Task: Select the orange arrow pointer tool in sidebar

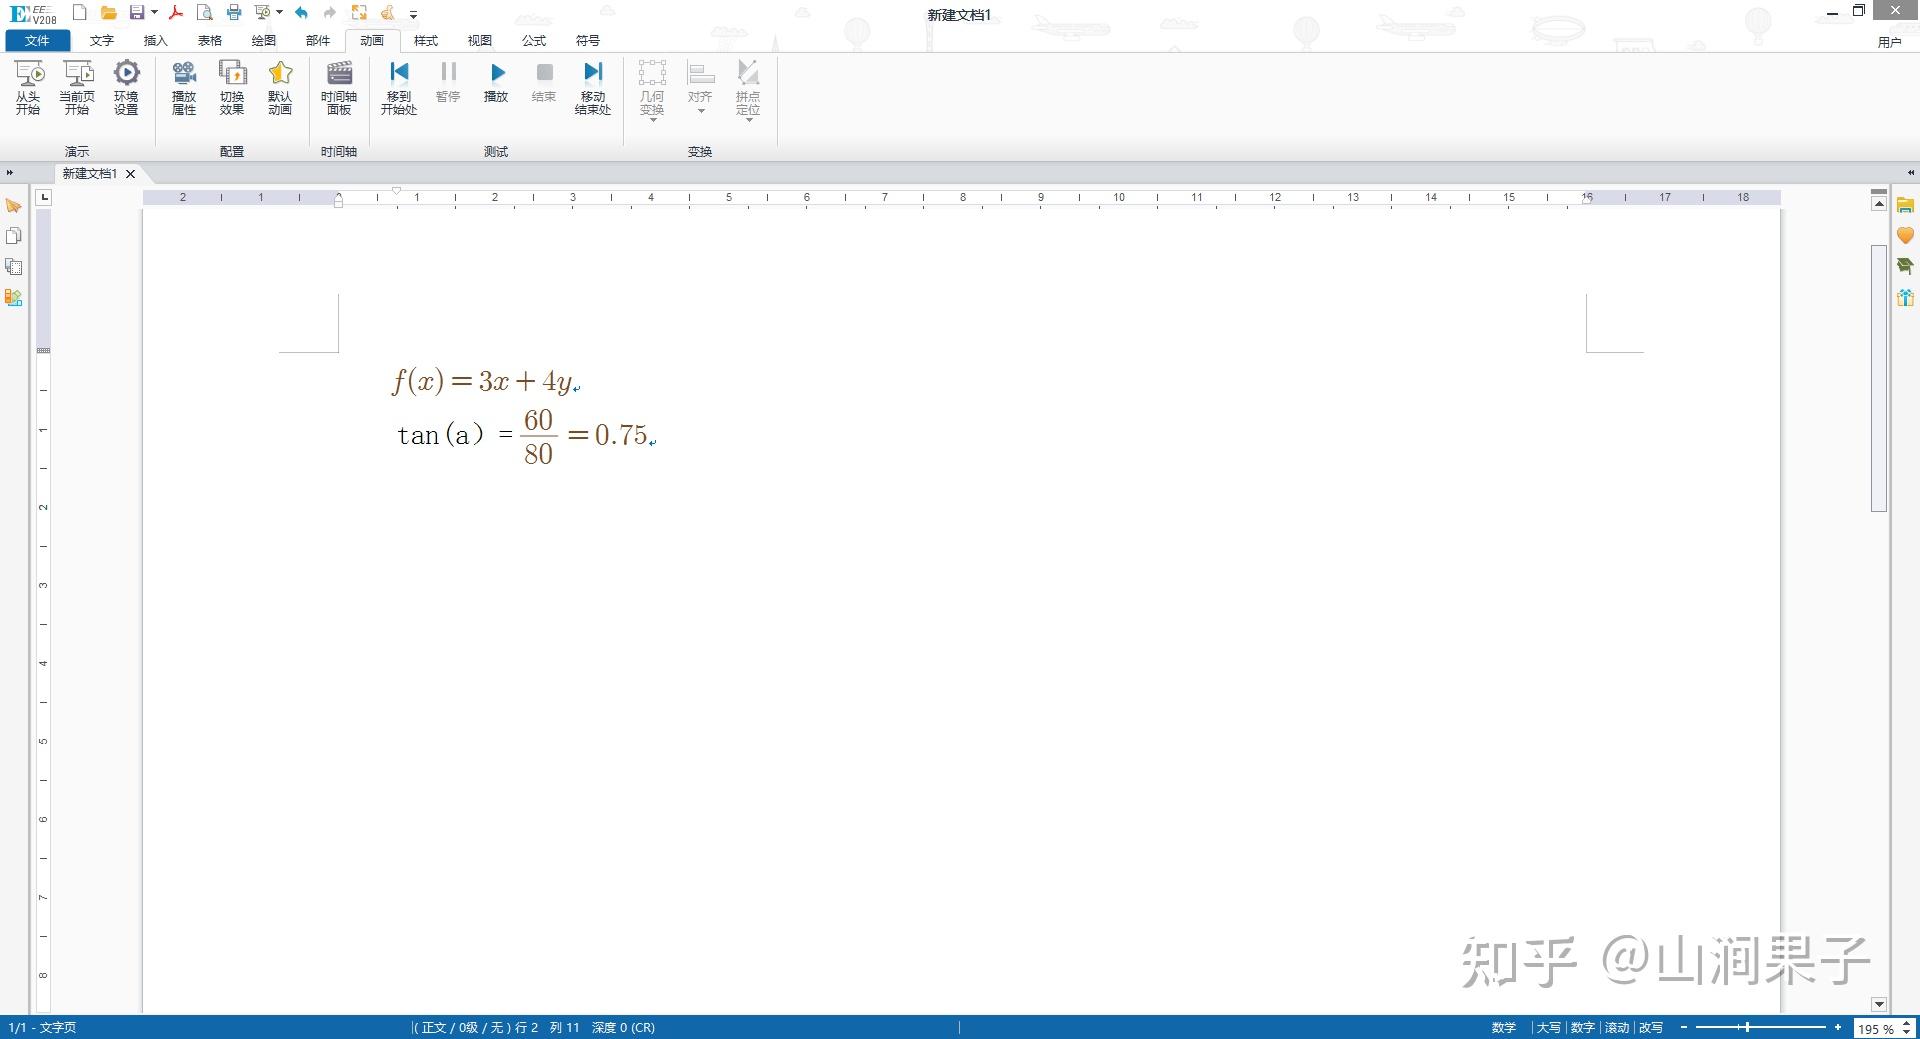Action: 14,206
